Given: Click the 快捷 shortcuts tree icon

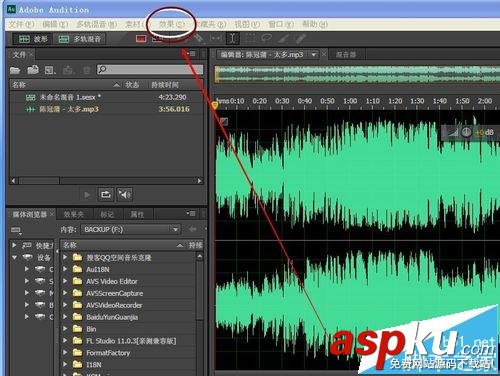Looking at the screenshot, I should [27, 246].
